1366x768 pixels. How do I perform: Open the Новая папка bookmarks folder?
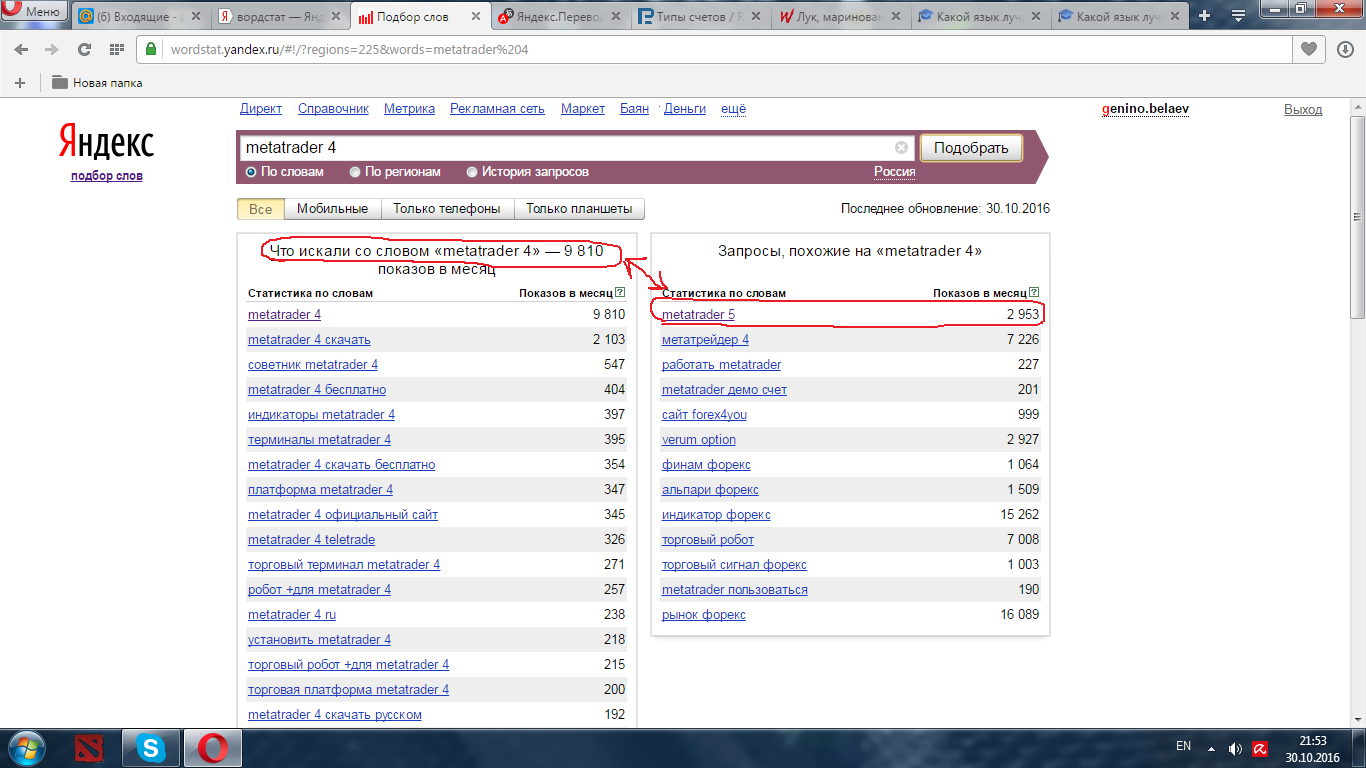point(97,83)
